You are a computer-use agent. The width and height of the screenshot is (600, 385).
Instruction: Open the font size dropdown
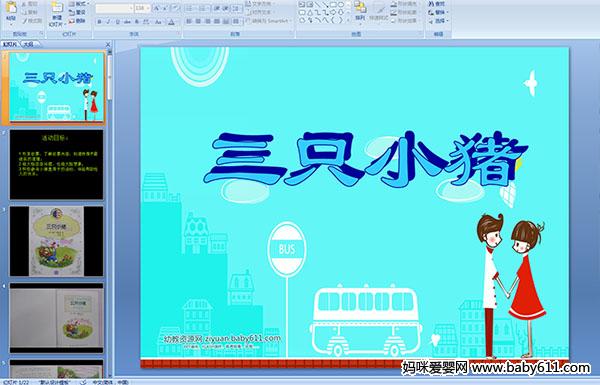tap(148, 8)
